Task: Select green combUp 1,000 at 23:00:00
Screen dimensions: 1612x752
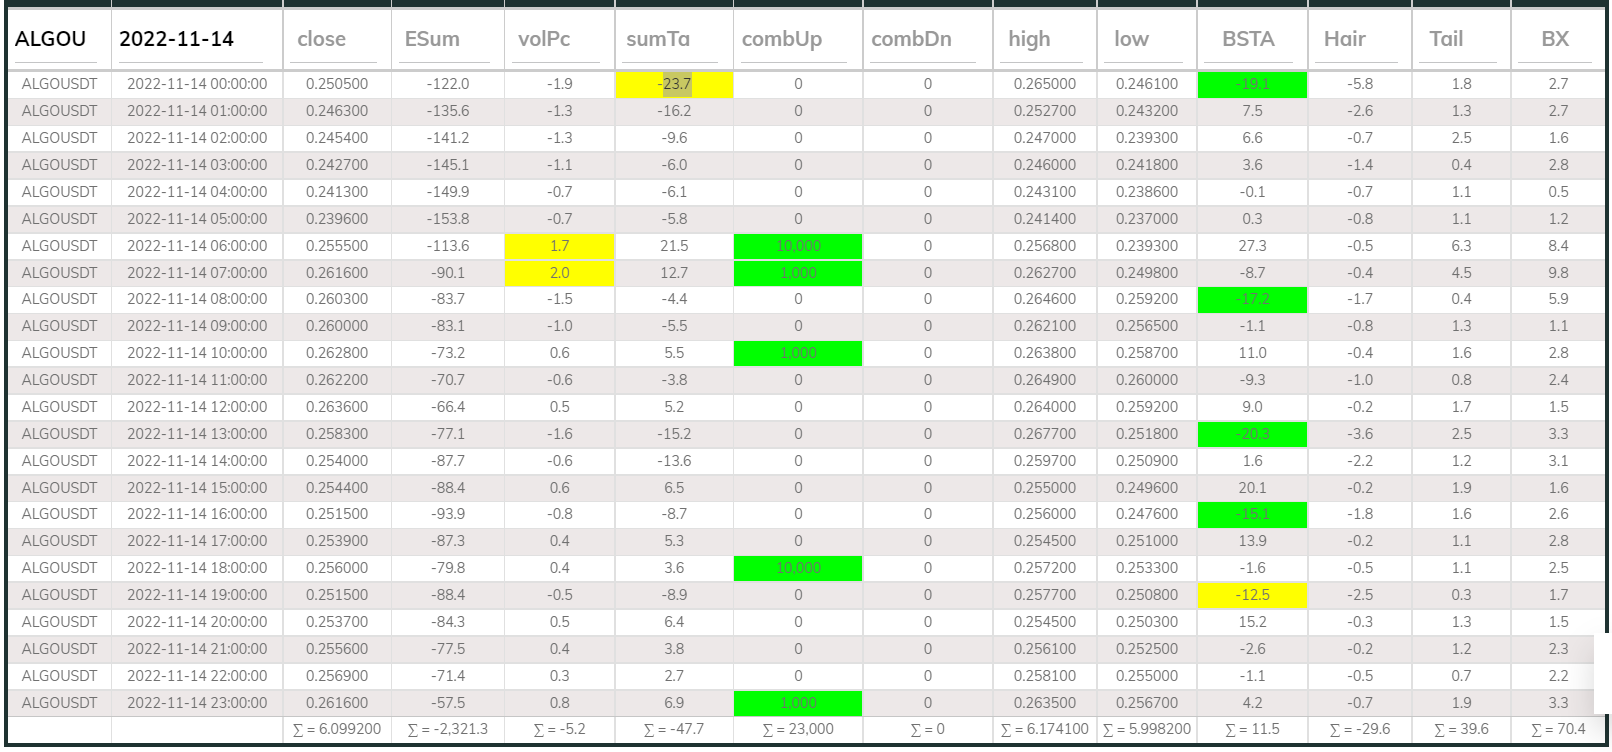Action: 798,703
